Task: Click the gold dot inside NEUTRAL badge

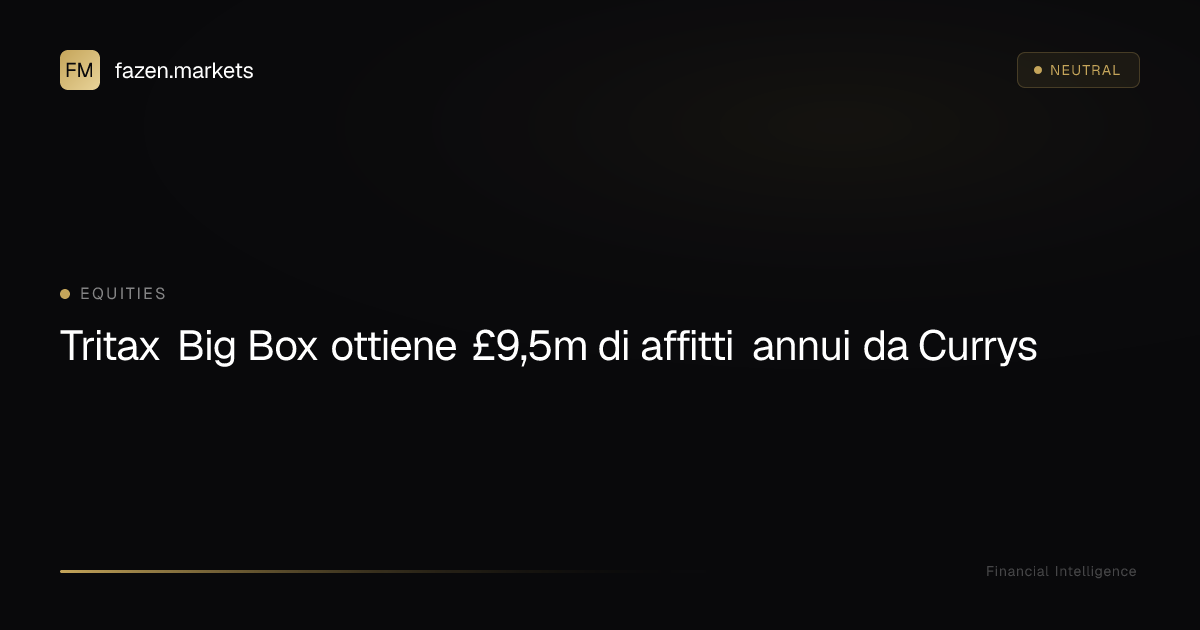Action: [x=1037, y=70]
